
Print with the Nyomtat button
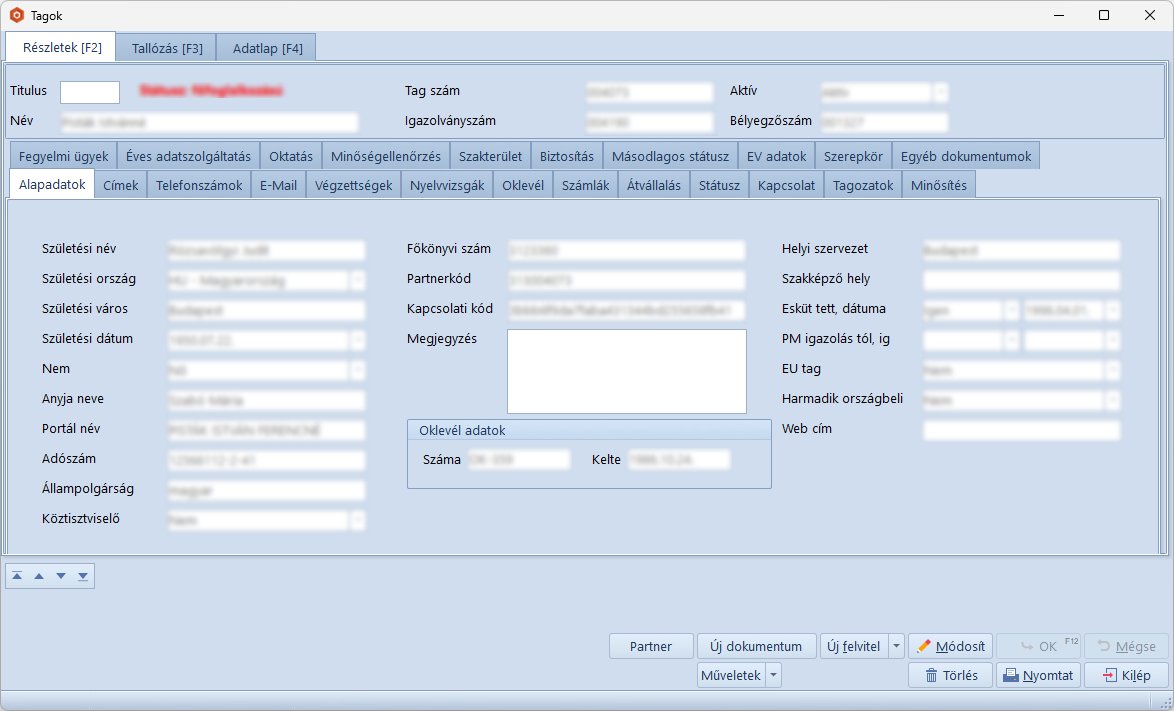coord(1038,675)
